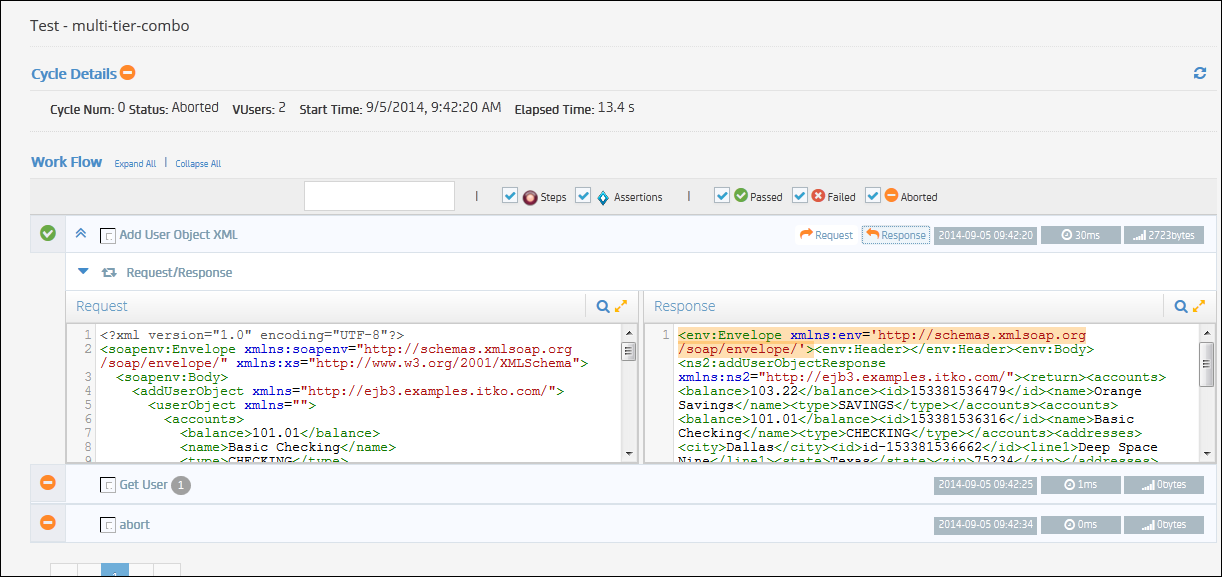Click the aborted status icon next to Get User

(47, 483)
